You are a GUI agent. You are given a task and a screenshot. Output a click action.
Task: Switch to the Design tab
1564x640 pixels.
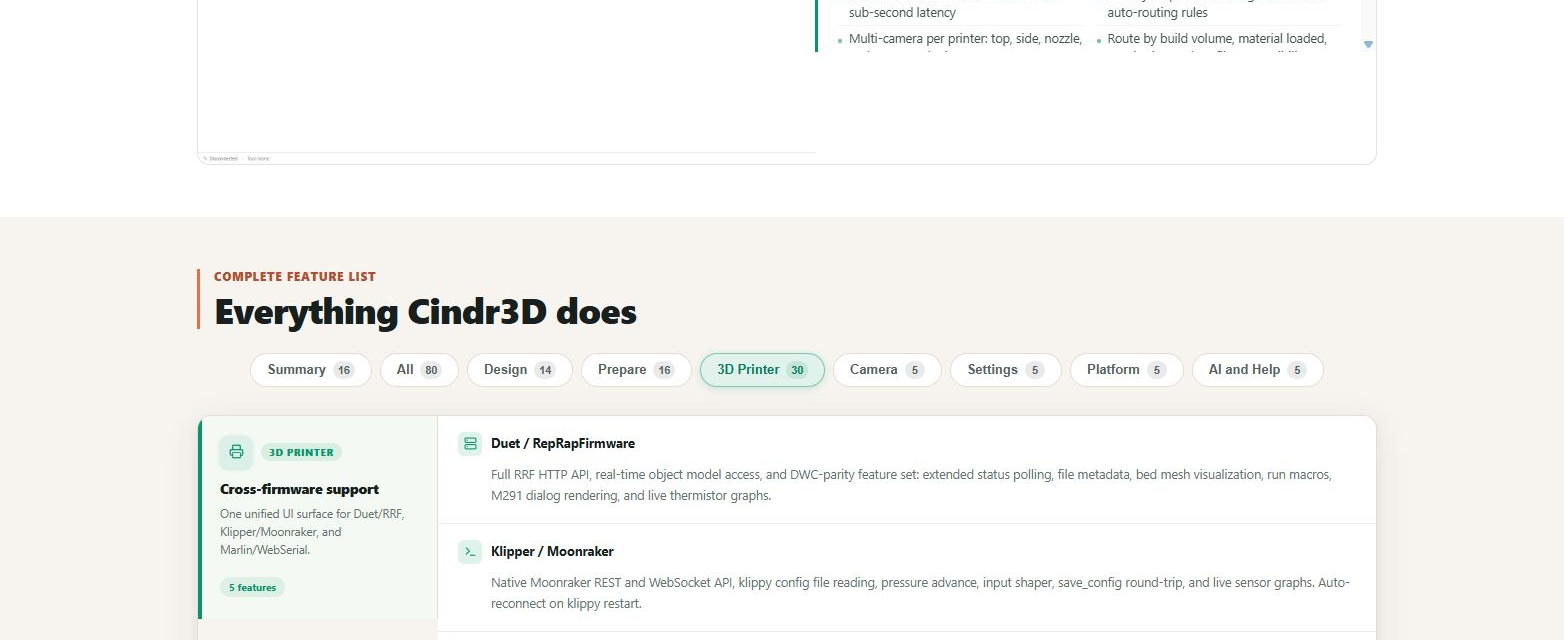coord(519,370)
